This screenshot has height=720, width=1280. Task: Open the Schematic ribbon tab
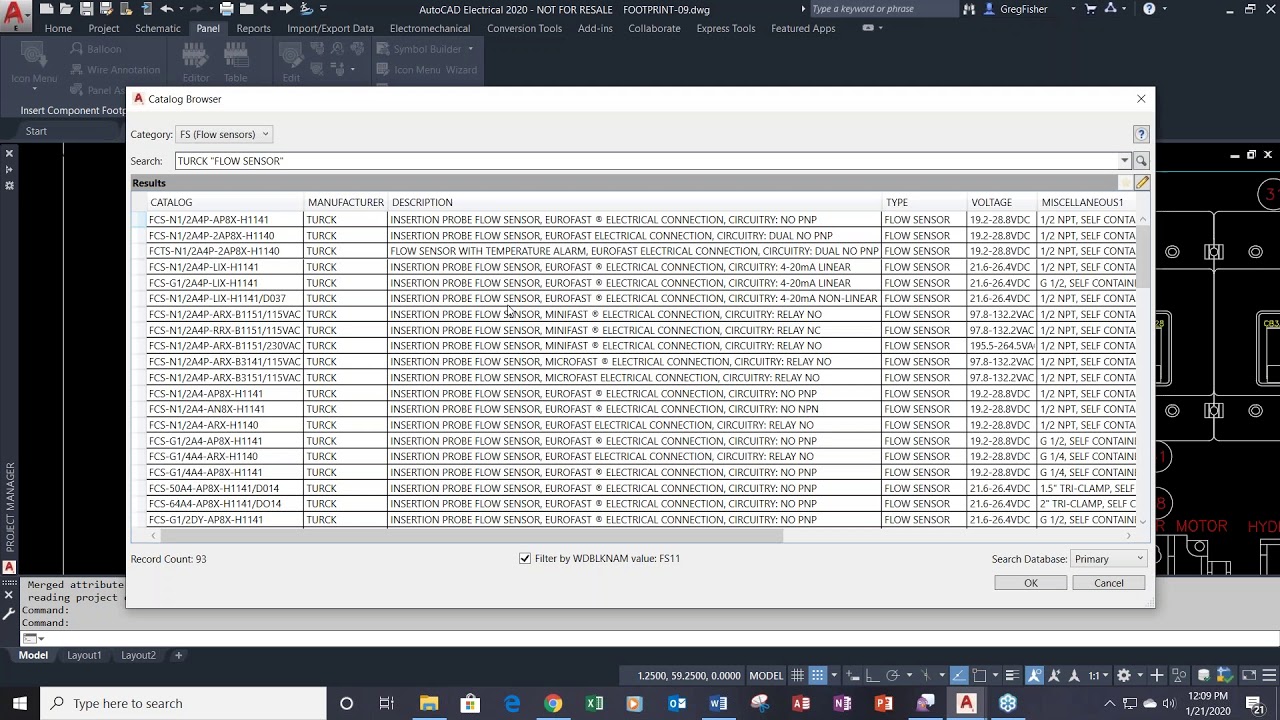click(x=158, y=28)
